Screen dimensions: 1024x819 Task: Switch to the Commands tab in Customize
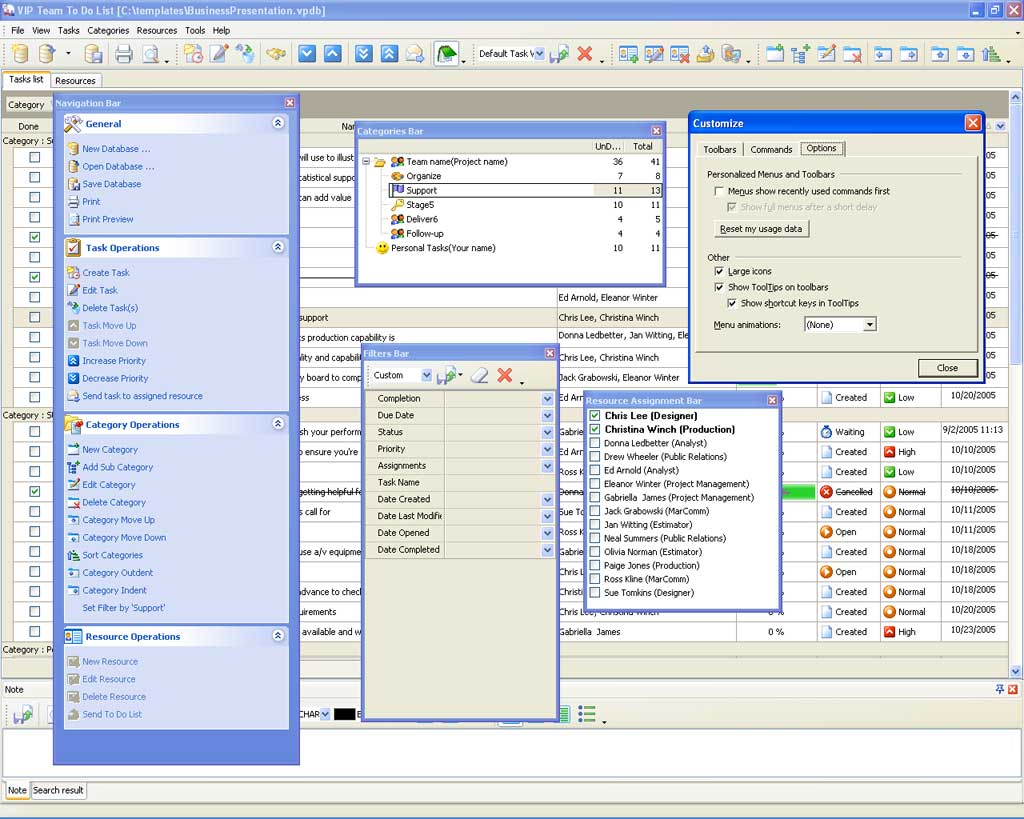(771, 149)
